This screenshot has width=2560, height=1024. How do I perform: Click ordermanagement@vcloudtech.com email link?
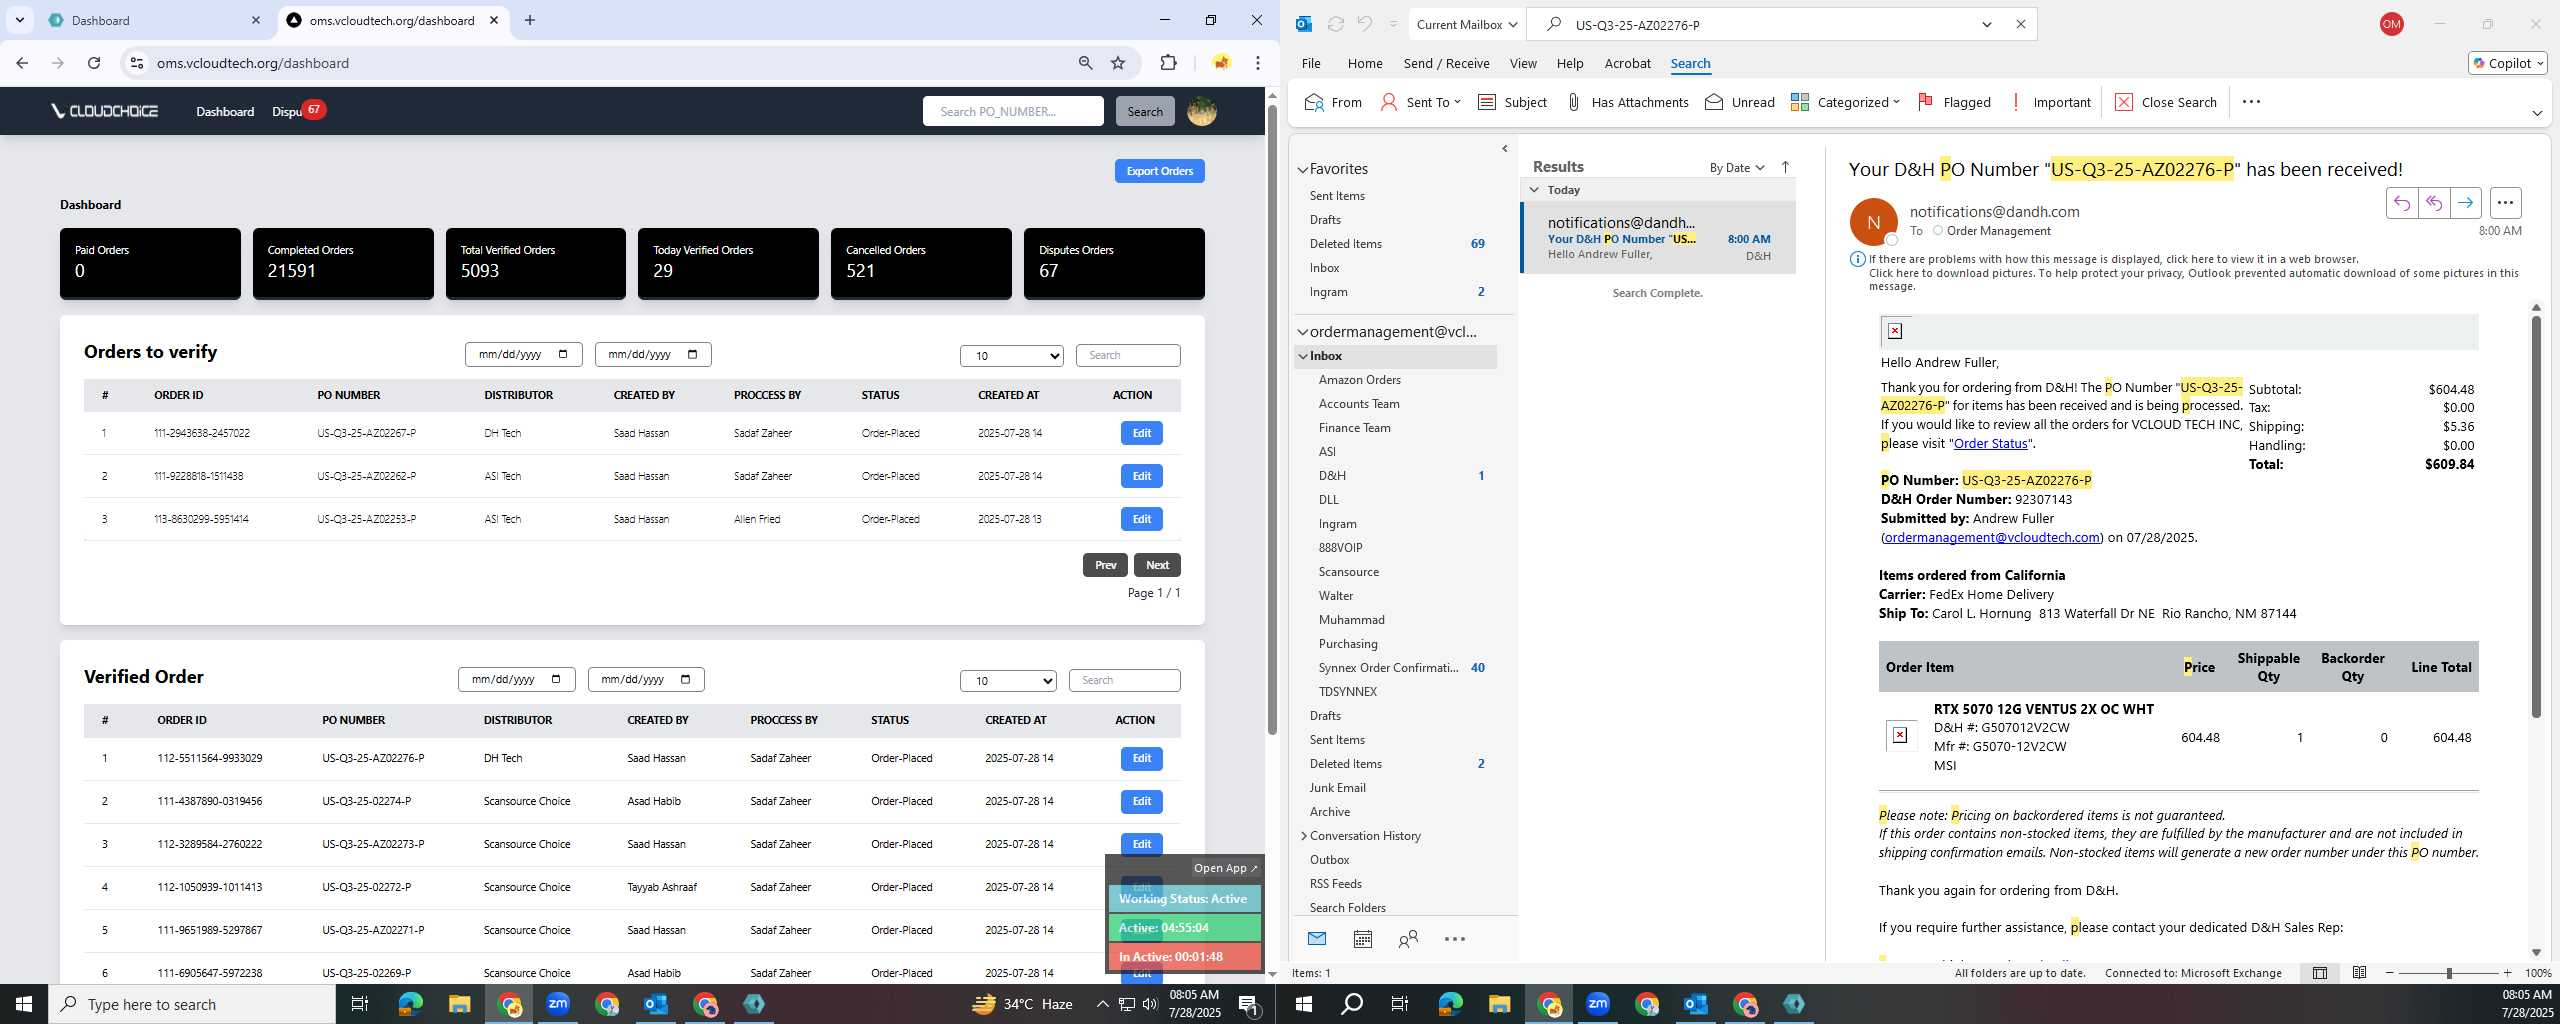point(1991,537)
